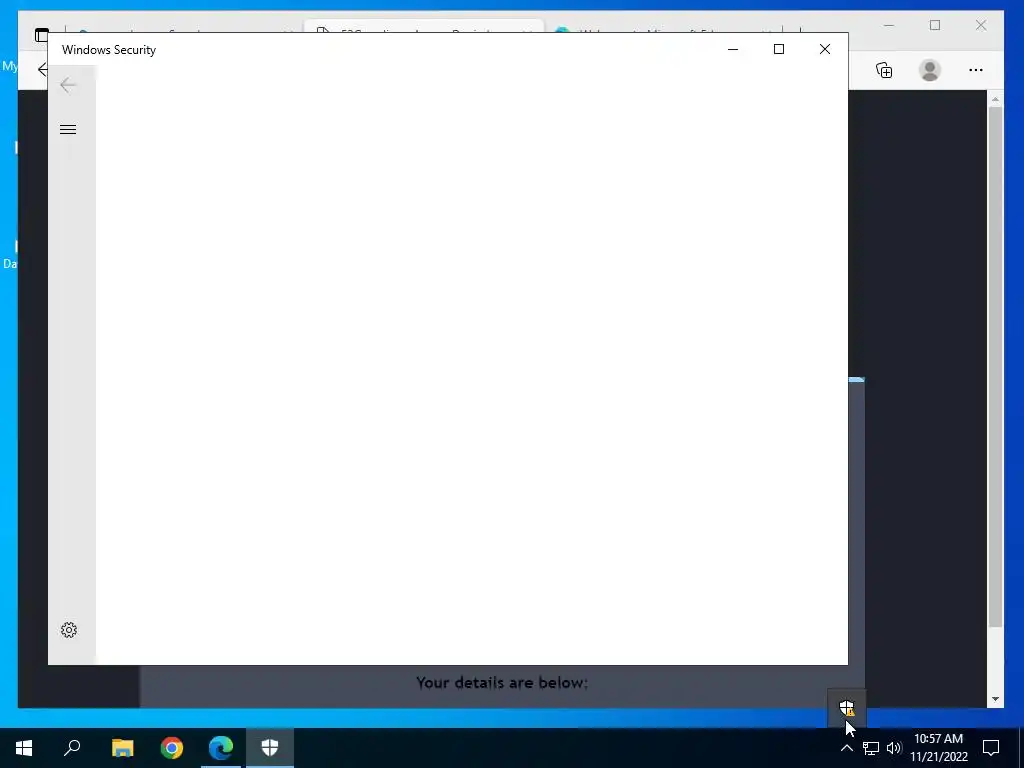Open the Windows Start menu
1024x768 pixels.
tap(24, 748)
